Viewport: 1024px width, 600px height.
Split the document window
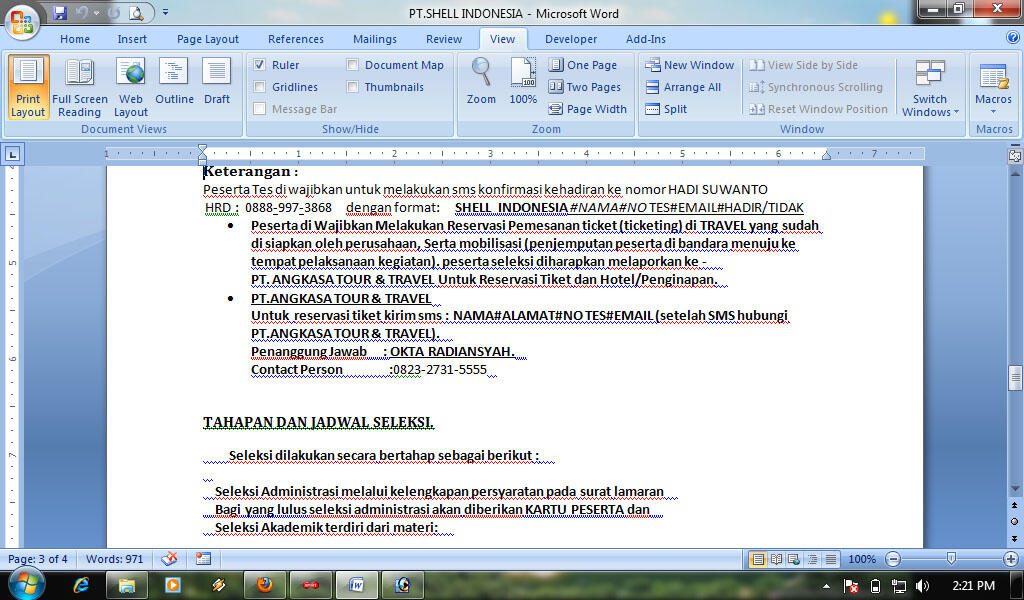point(666,109)
